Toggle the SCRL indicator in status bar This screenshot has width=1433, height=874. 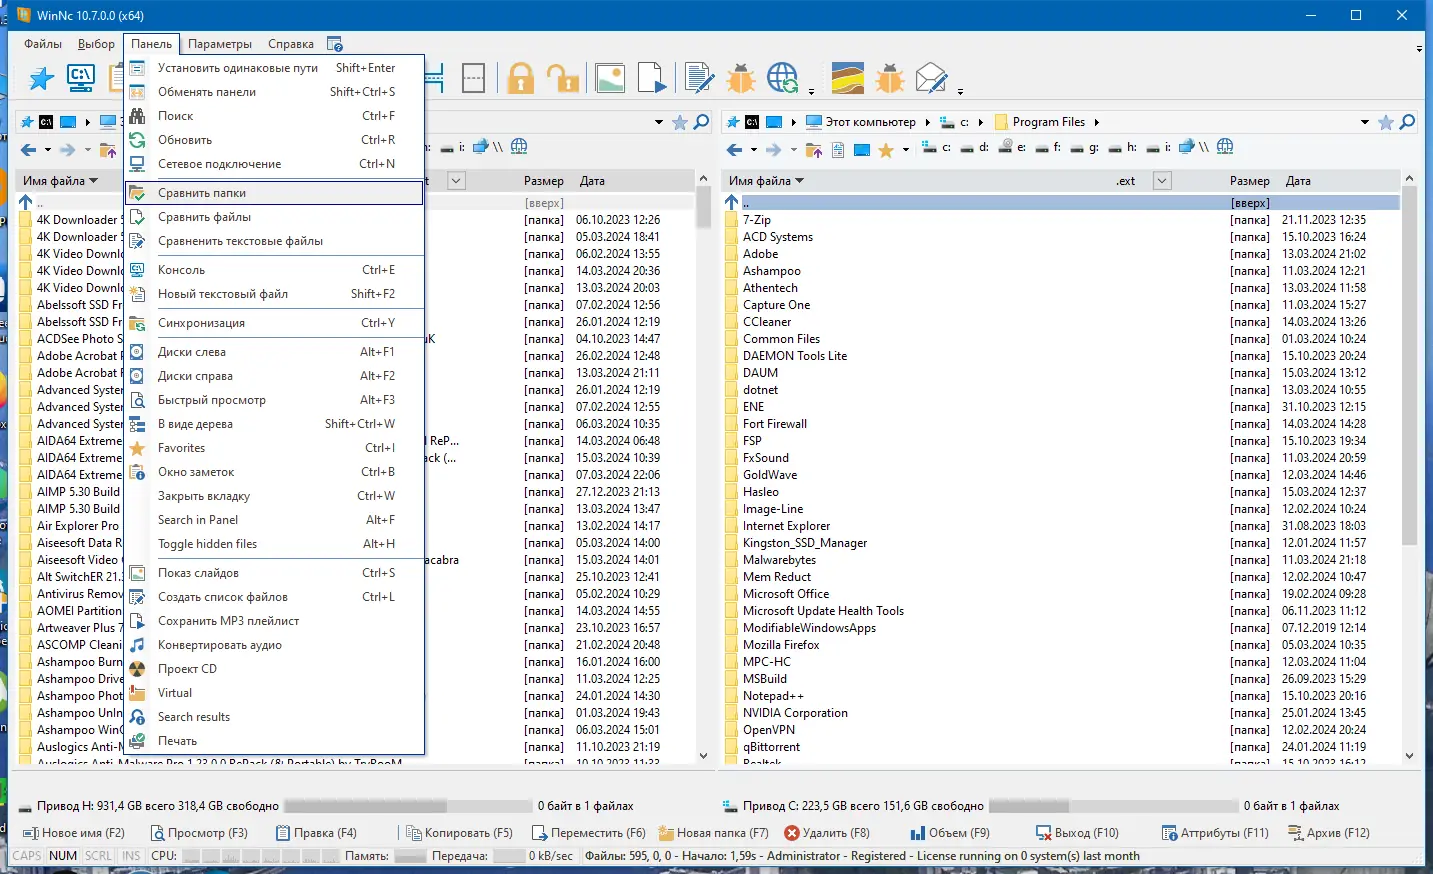coord(98,856)
